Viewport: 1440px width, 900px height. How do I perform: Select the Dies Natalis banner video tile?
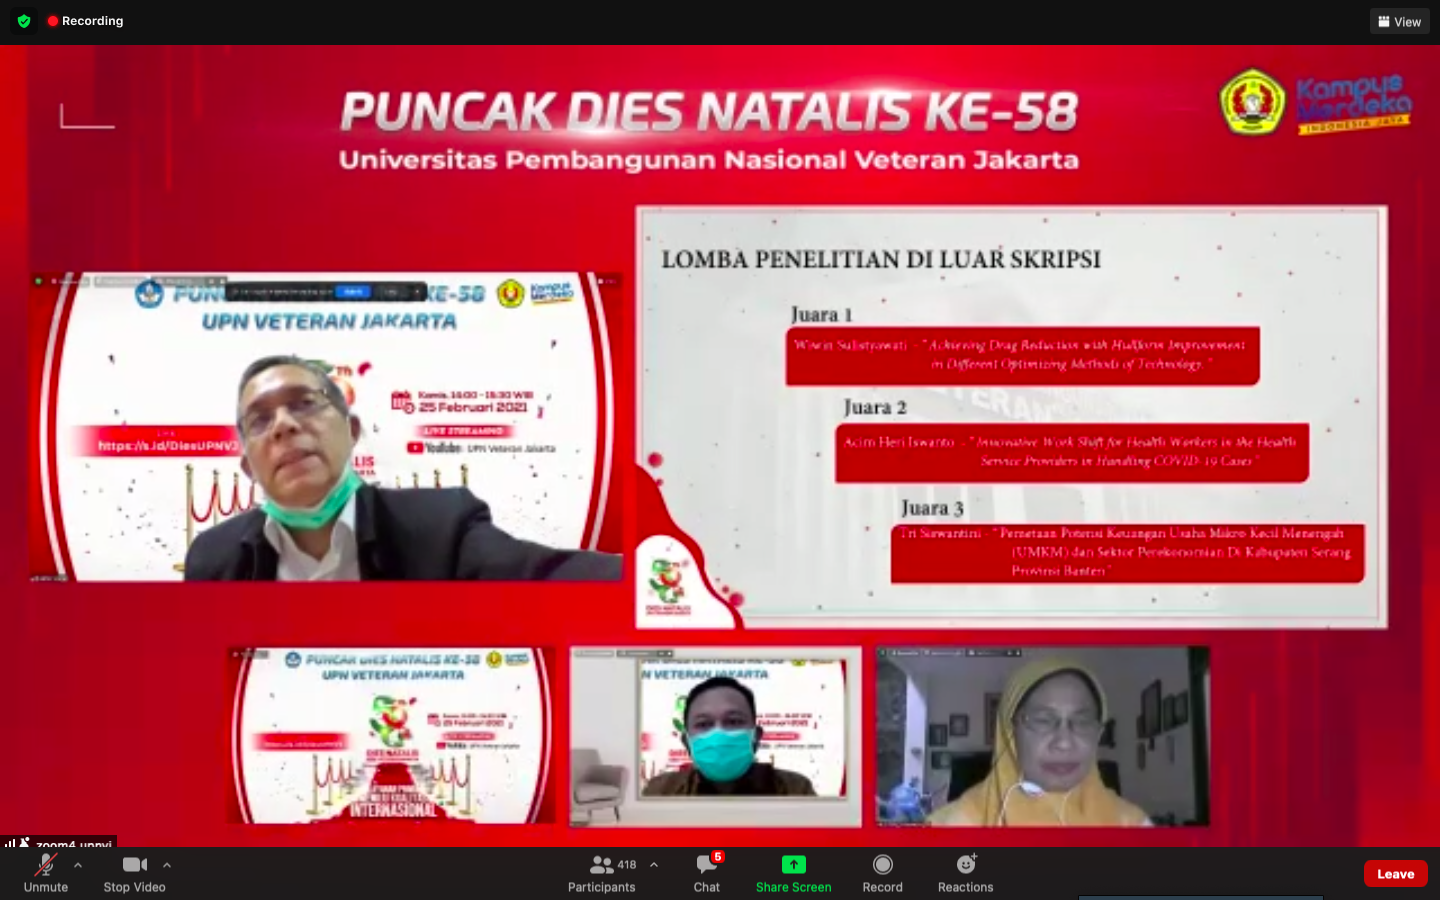tap(391, 736)
